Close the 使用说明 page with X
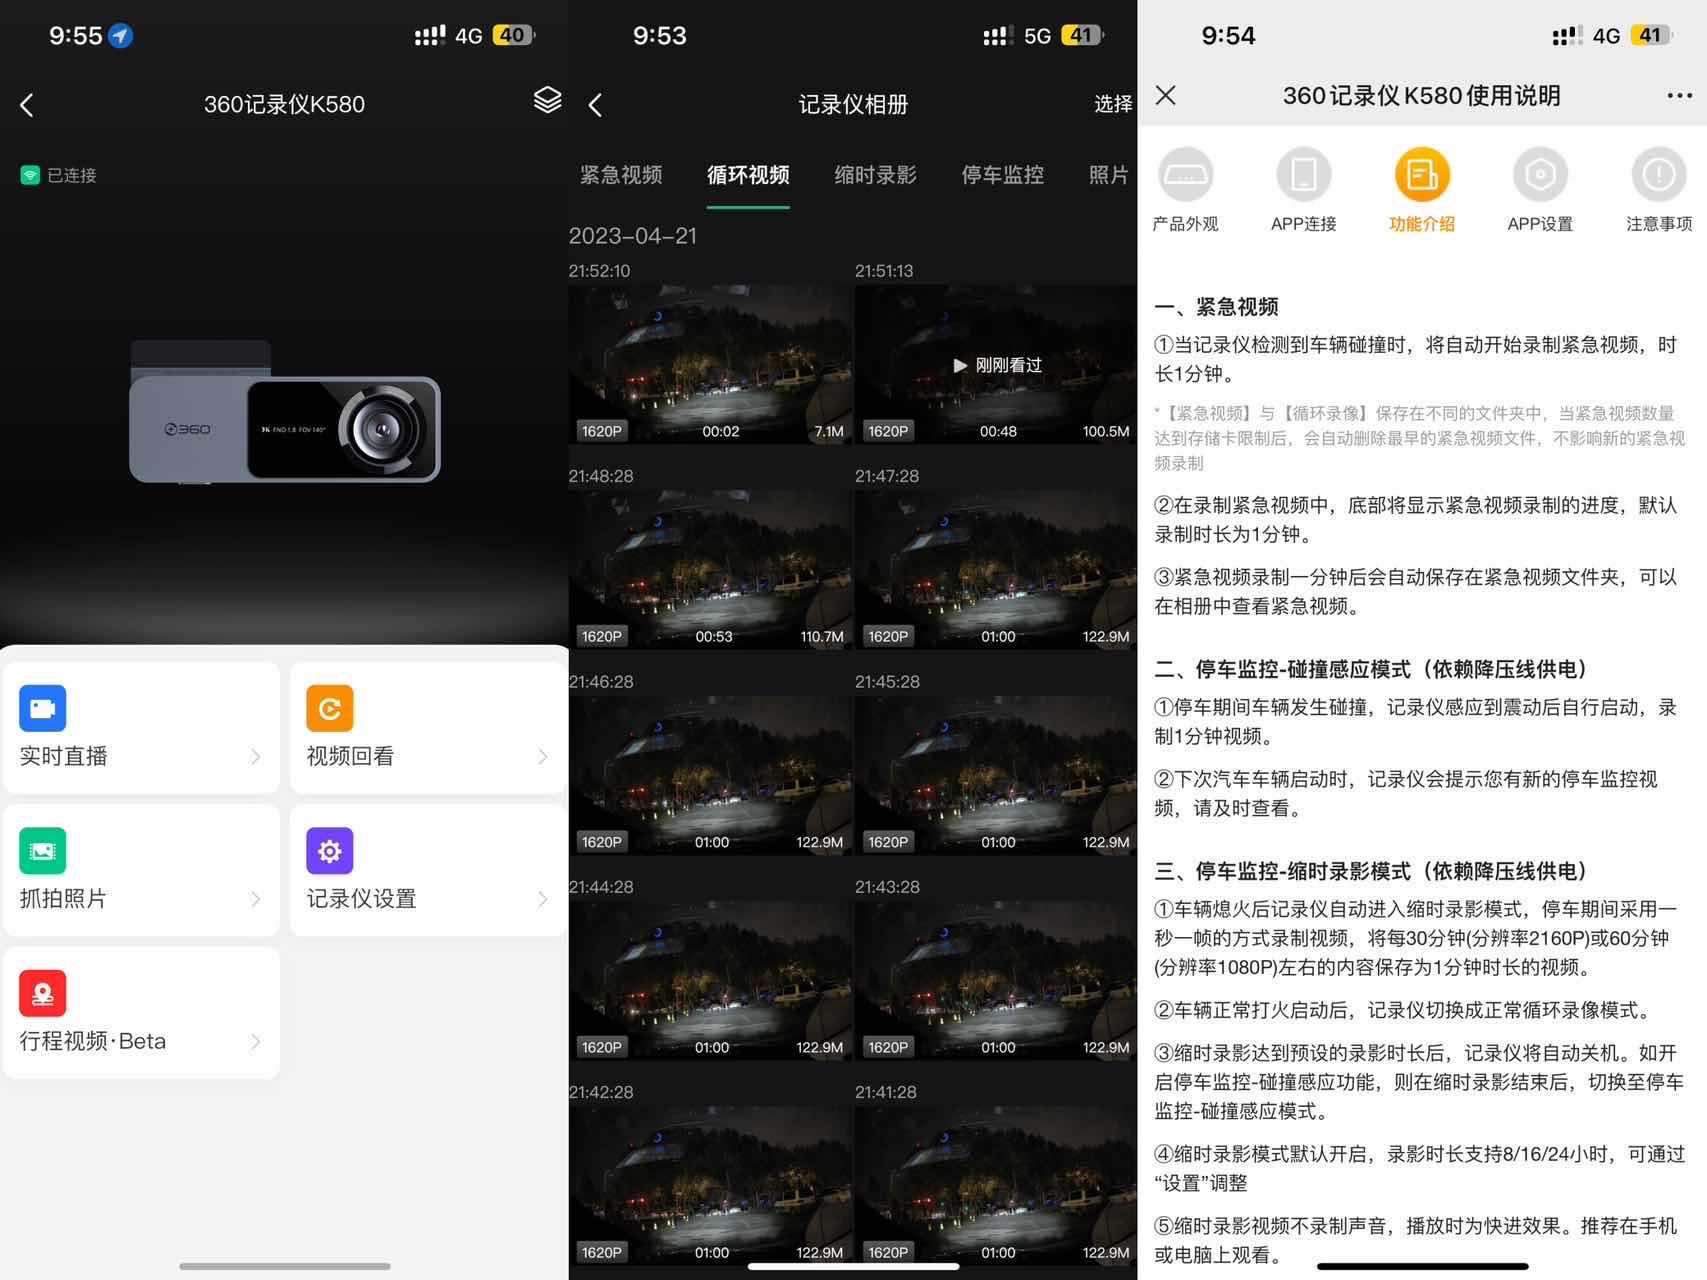 1164,95
